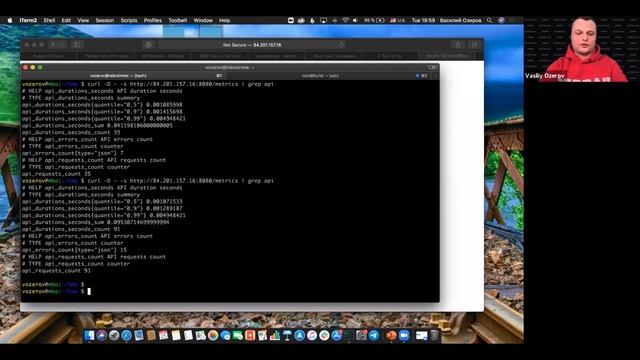Open the Help menu
Image resolution: width=640 pixels, height=360 pixels.
point(224,20)
